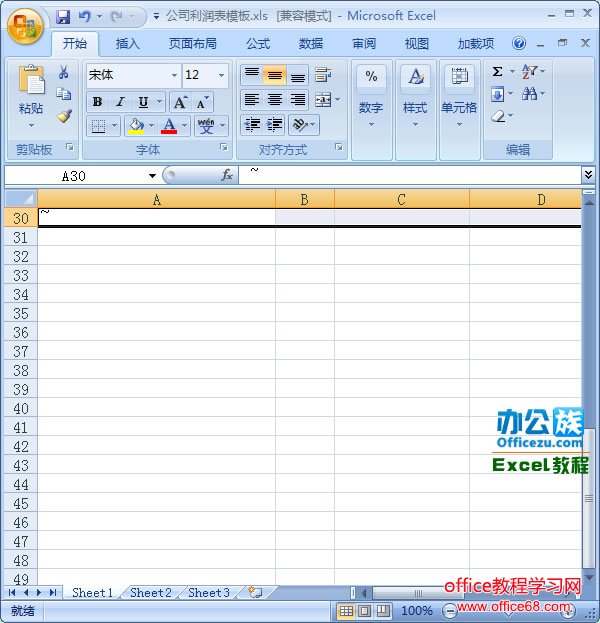
Task: Toggle underline formatting
Action: point(143,102)
